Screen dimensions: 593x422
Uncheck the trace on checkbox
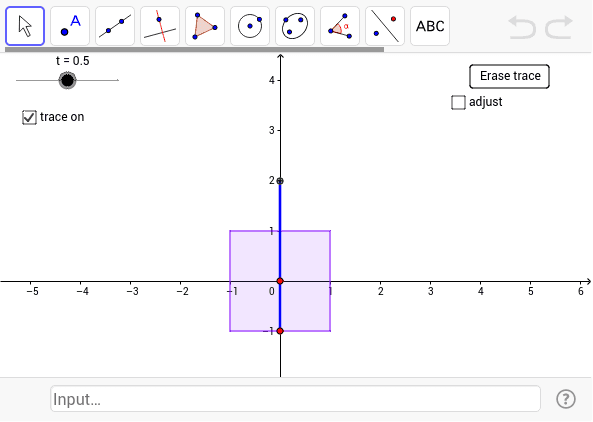pos(29,117)
